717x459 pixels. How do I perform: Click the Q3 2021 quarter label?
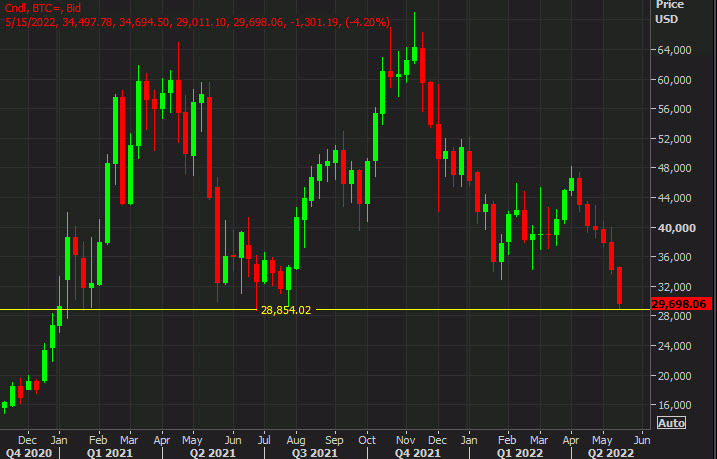(315, 453)
